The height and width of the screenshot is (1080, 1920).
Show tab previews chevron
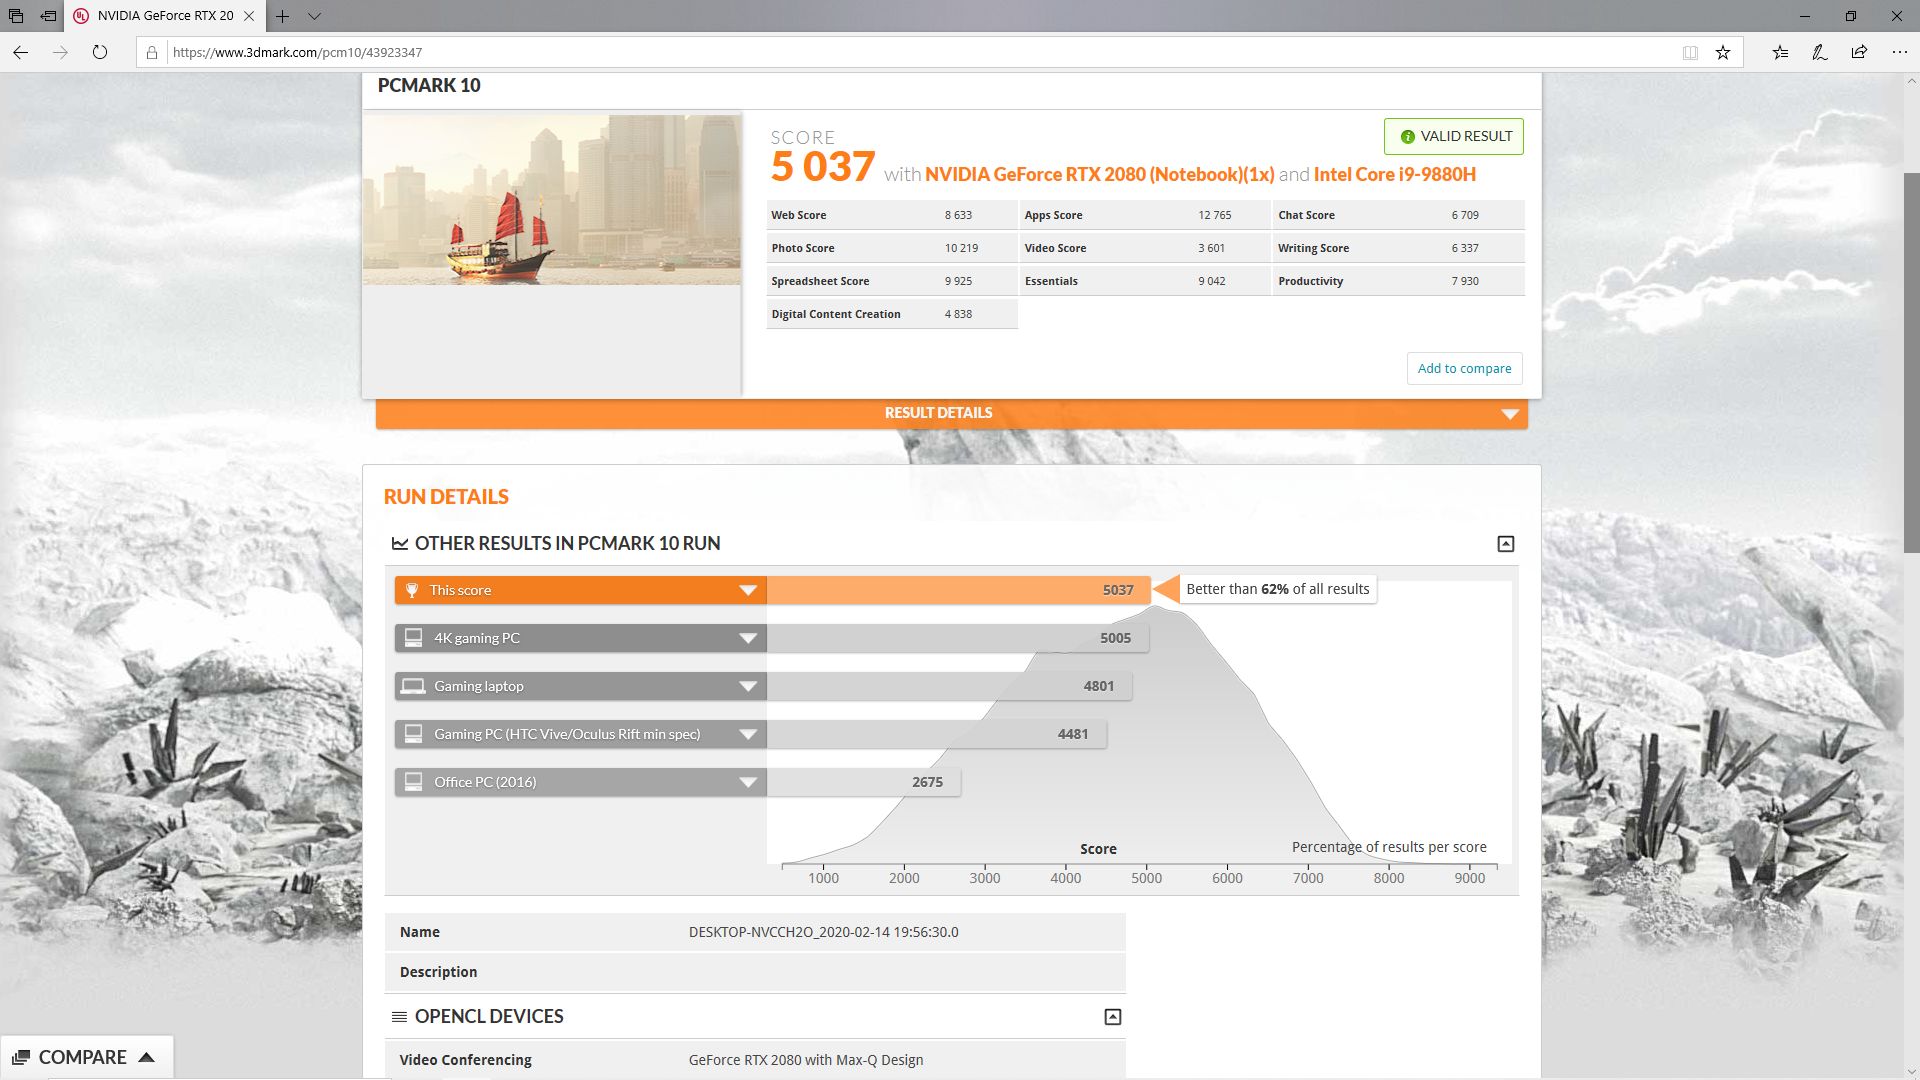pos(314,16)
